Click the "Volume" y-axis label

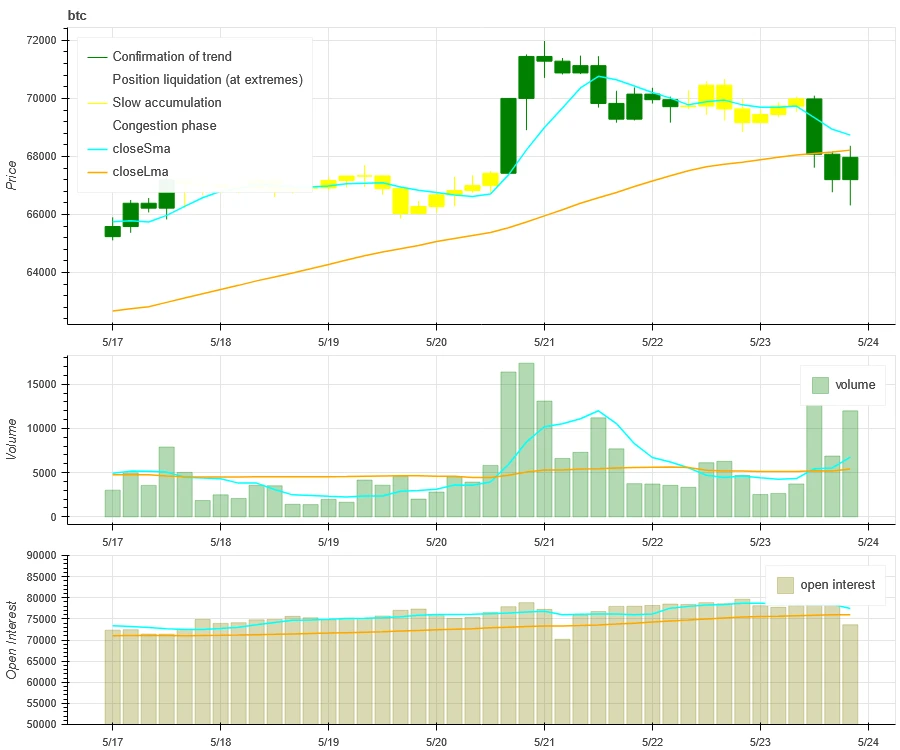pos(12,438)
